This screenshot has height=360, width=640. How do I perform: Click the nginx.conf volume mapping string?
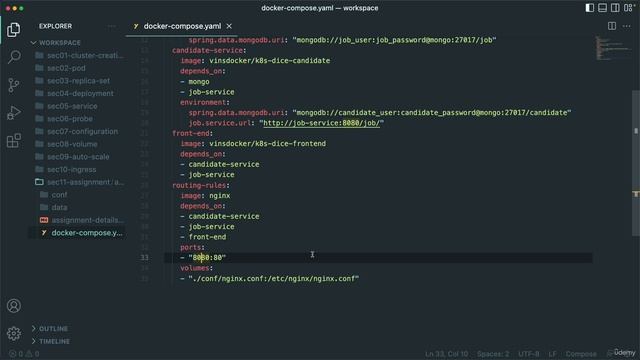click(273, 278)
